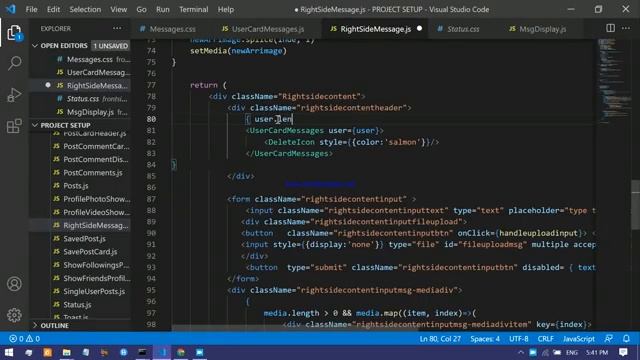Viewport: 640px width, 360px height.
Task: Open Chrome from the taskbar
Action: click(181, 352)
